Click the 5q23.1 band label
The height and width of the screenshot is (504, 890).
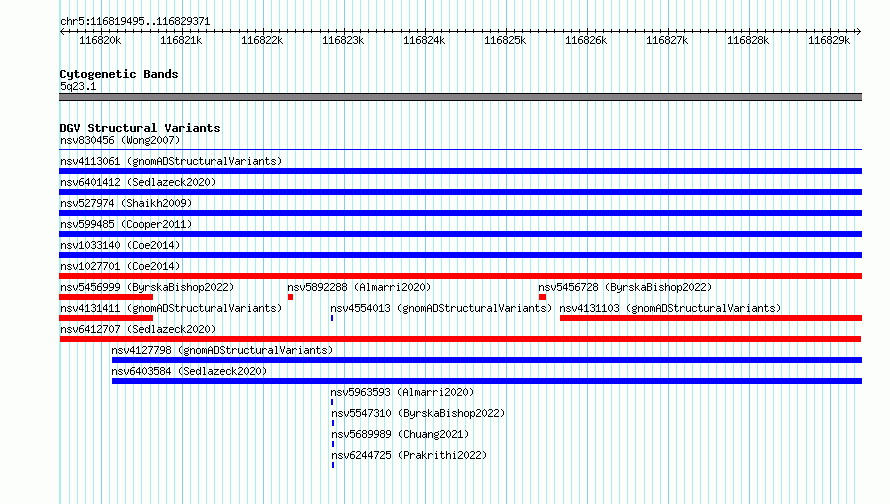[78, 86]
